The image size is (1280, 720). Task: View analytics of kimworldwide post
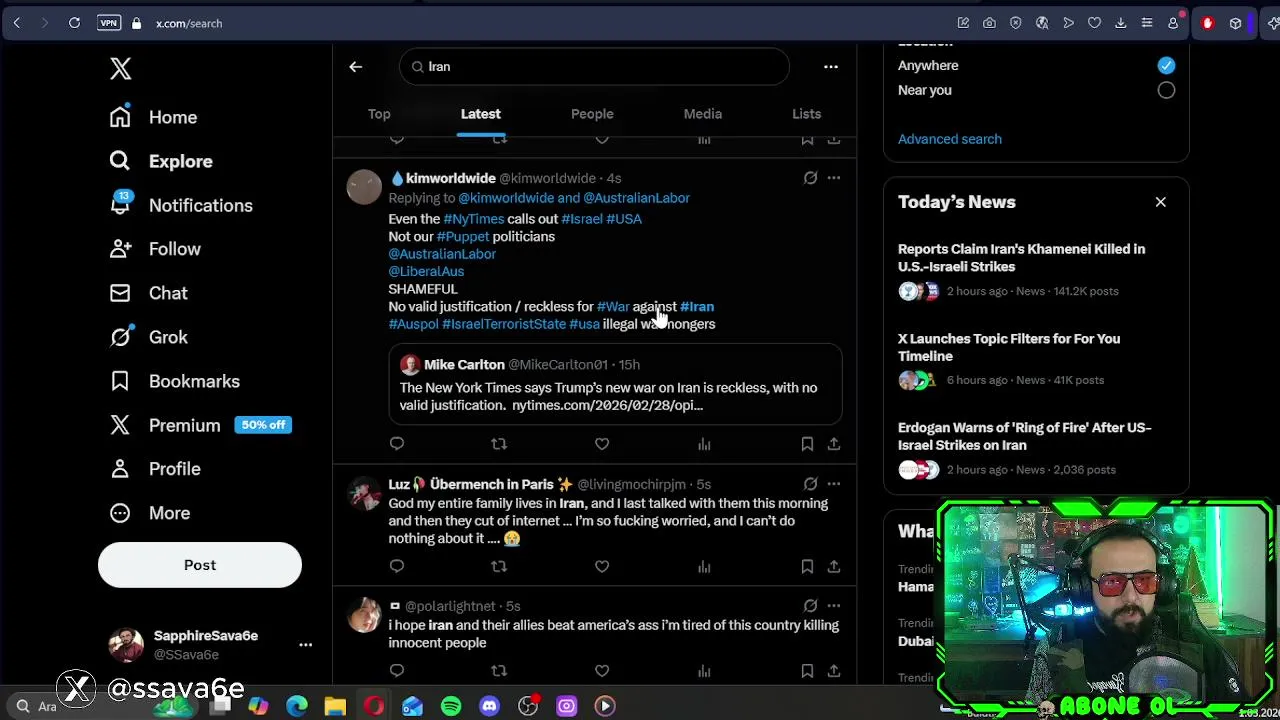tap(704, 443)
